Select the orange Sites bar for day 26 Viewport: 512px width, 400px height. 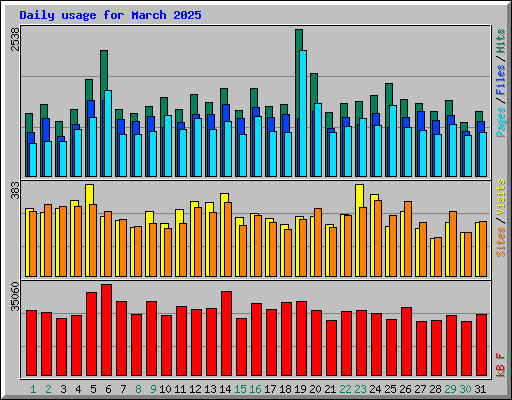[408, 239]
